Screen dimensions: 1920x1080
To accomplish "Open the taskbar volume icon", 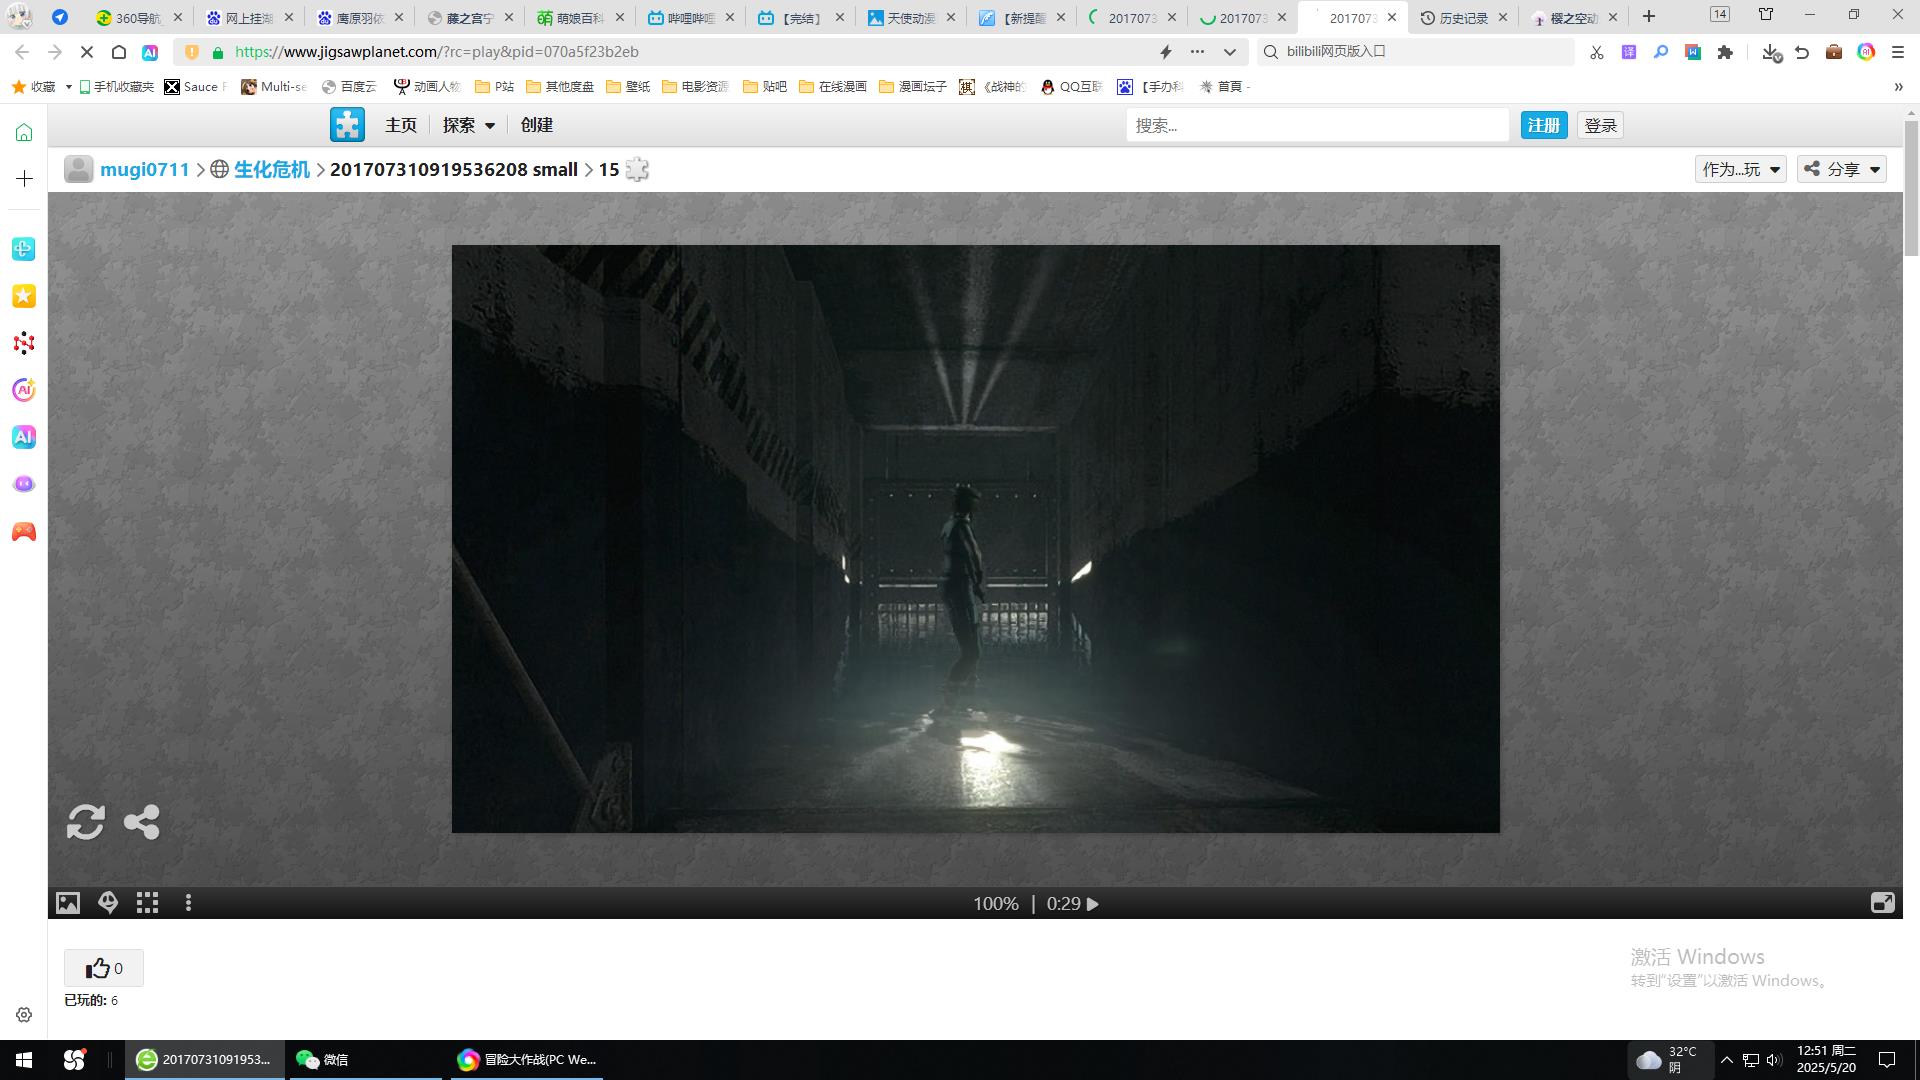I will (x=1774, y=1060).
